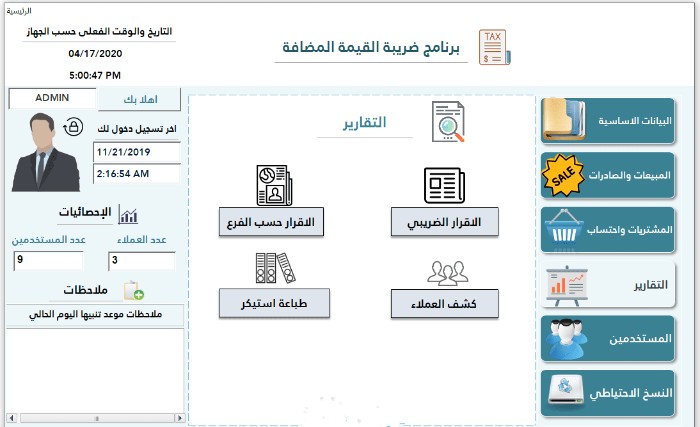This screenshot has width=700, height=427.
Task: Click scrollbar right arrow in notes panel
Action: click(x=179, y=418)
